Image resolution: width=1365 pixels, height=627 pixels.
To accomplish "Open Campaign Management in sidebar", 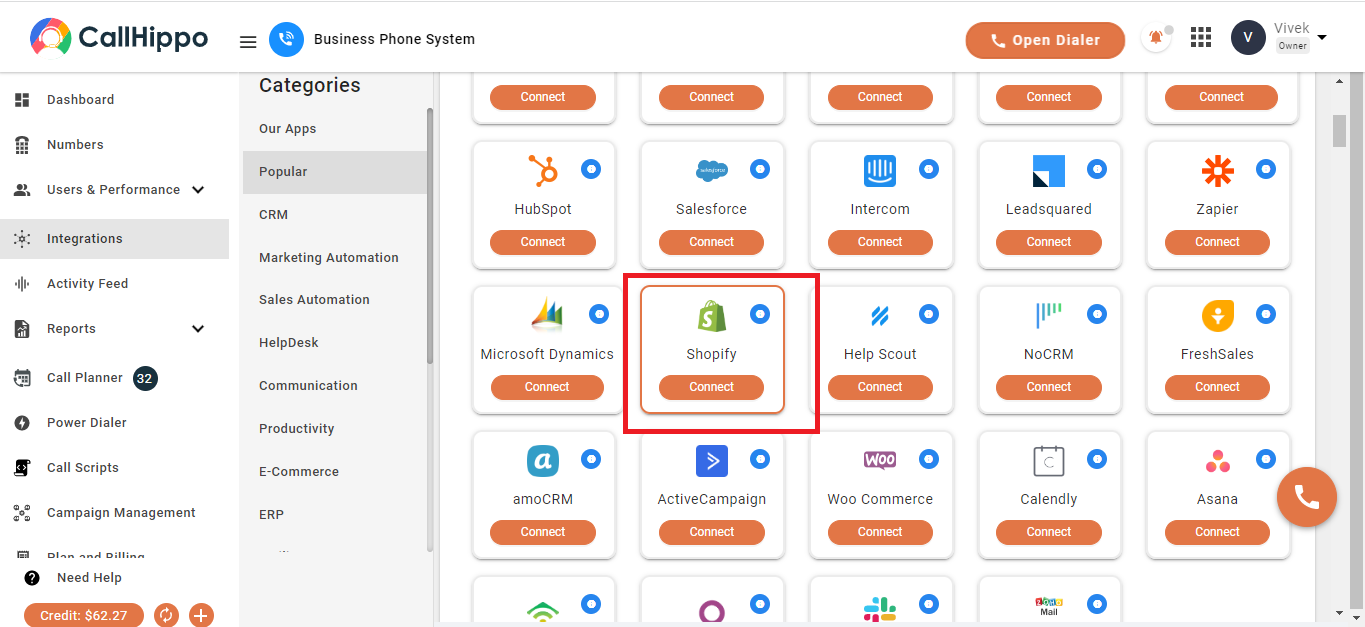I will click(x=114, y=513).
